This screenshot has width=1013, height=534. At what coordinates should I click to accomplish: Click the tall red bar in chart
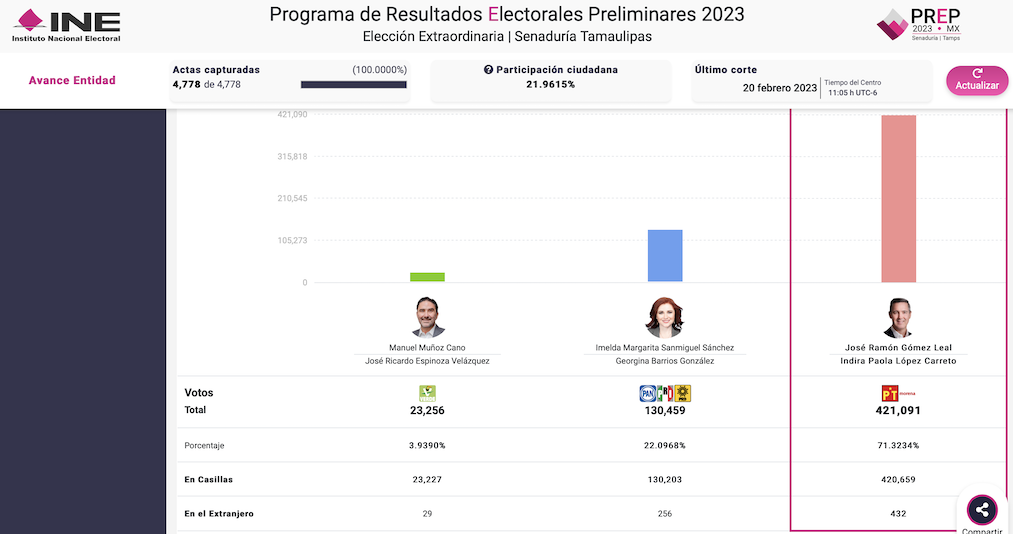[x=898, y=199]
